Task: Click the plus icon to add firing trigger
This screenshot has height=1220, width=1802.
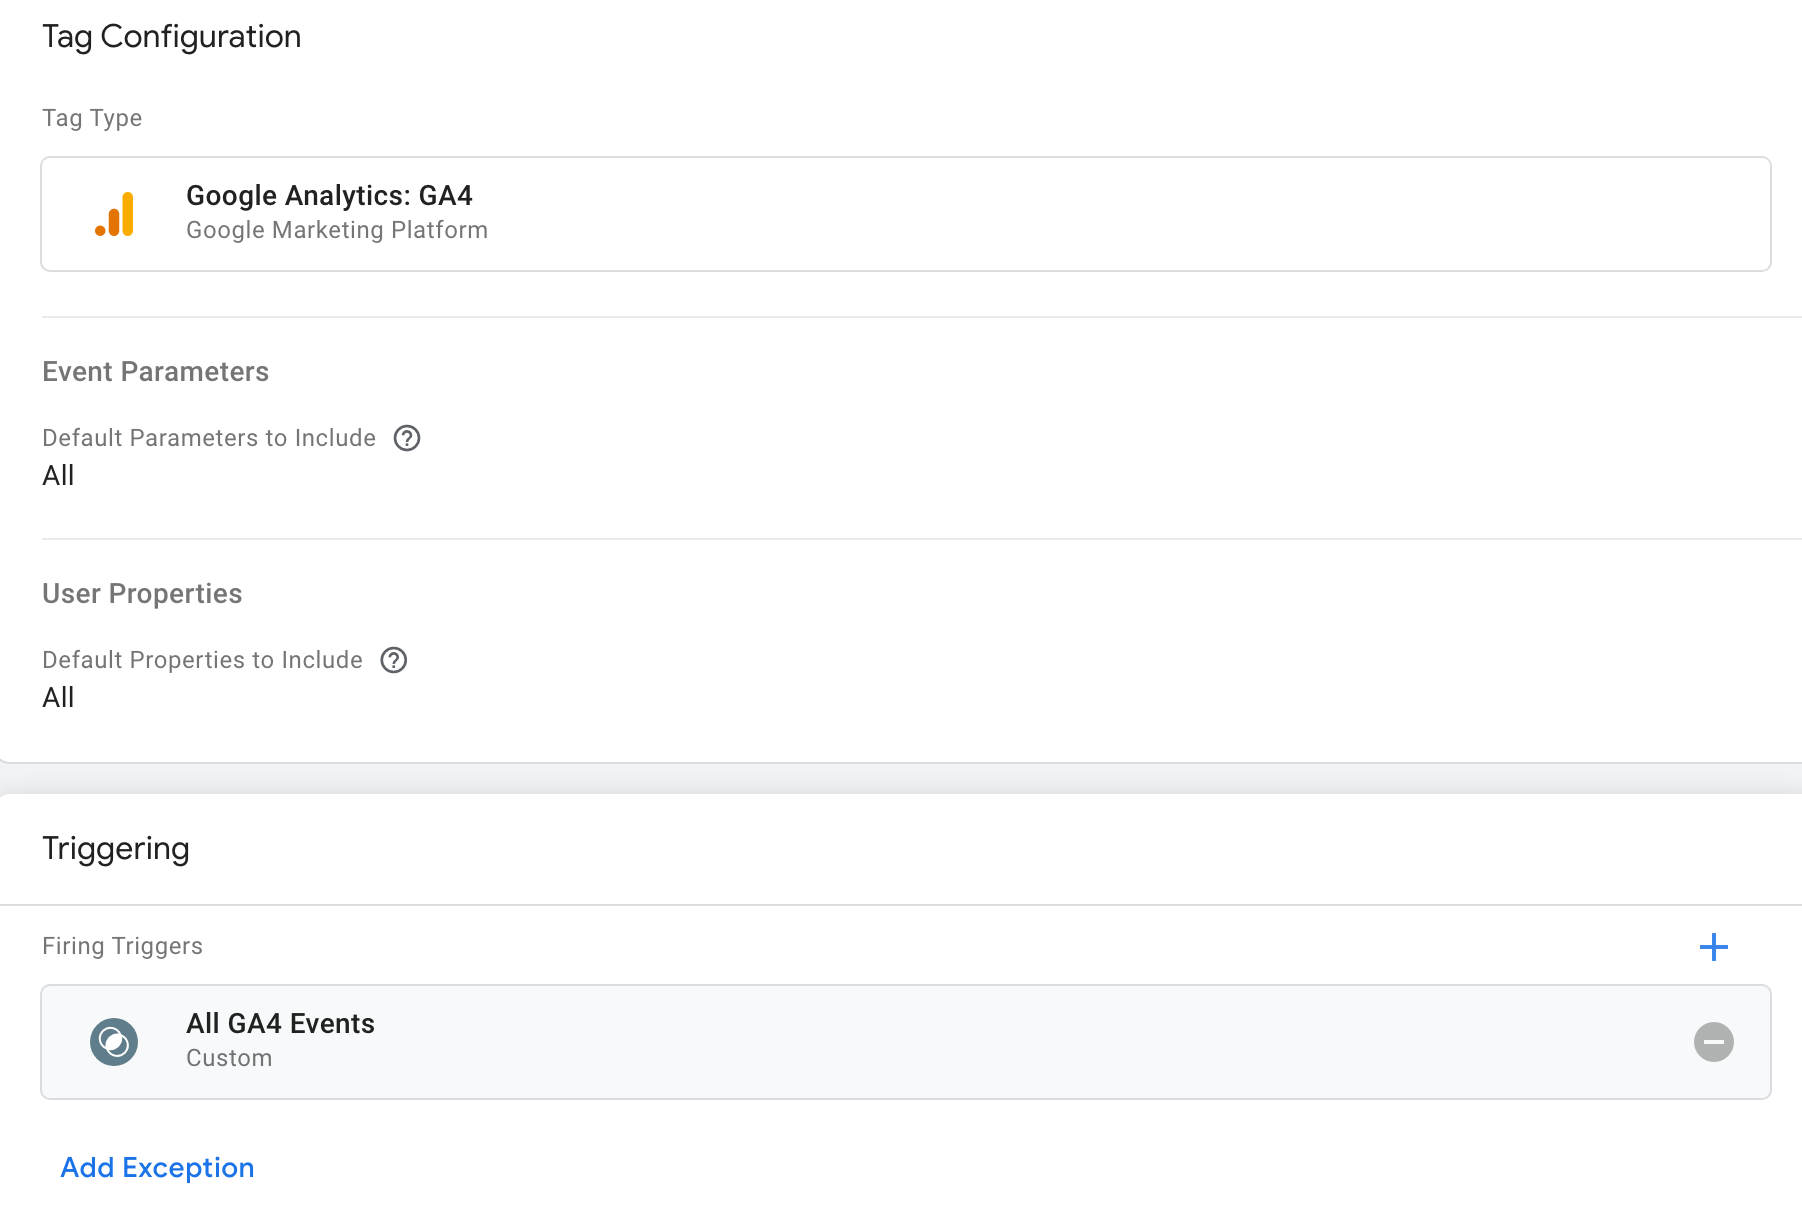Action: pos(1714,946)
